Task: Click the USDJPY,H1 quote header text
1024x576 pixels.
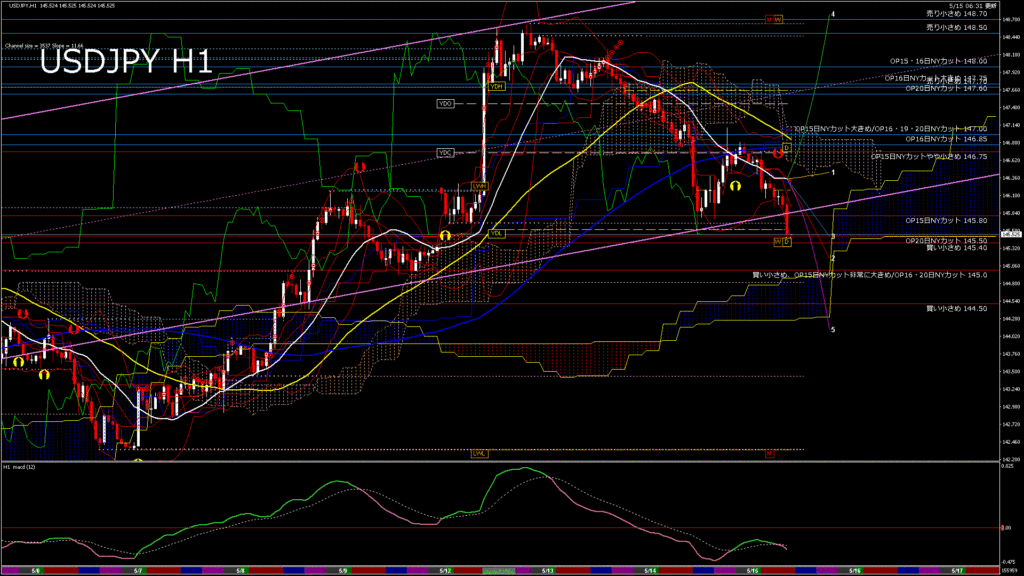Action: (62, 5)
